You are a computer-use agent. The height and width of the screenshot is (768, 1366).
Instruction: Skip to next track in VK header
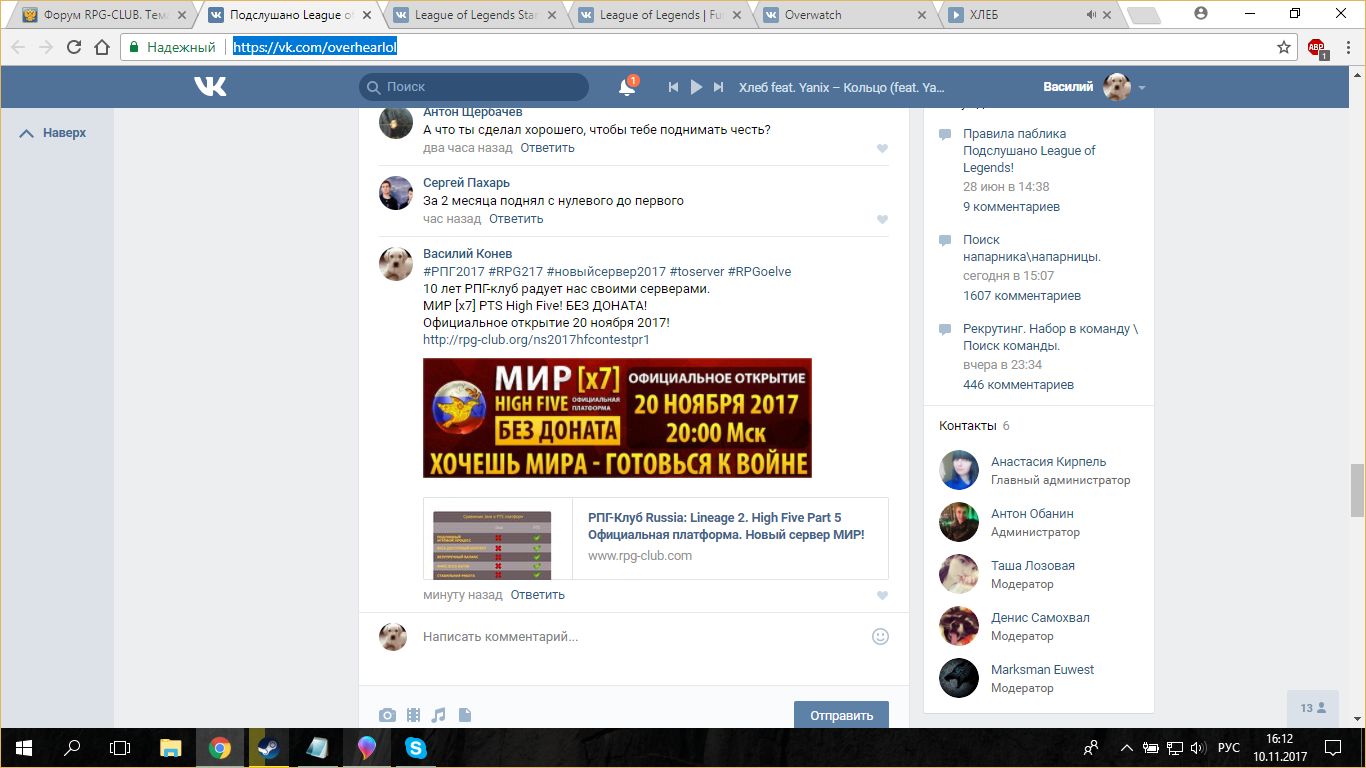coord(718,87)
